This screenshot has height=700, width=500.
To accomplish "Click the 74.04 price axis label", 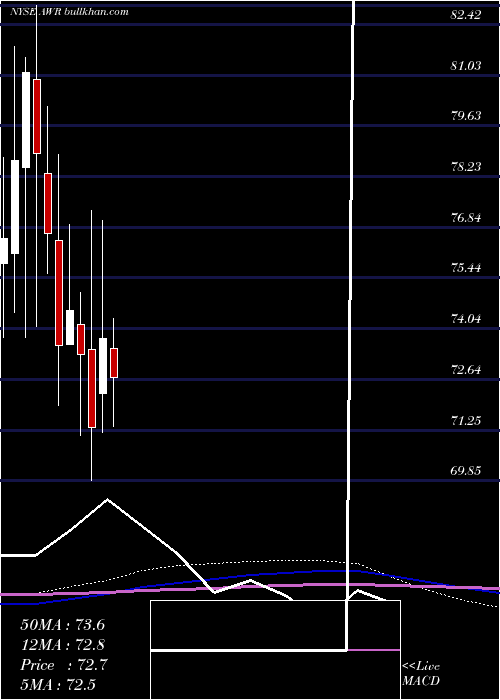I will 466,319.
